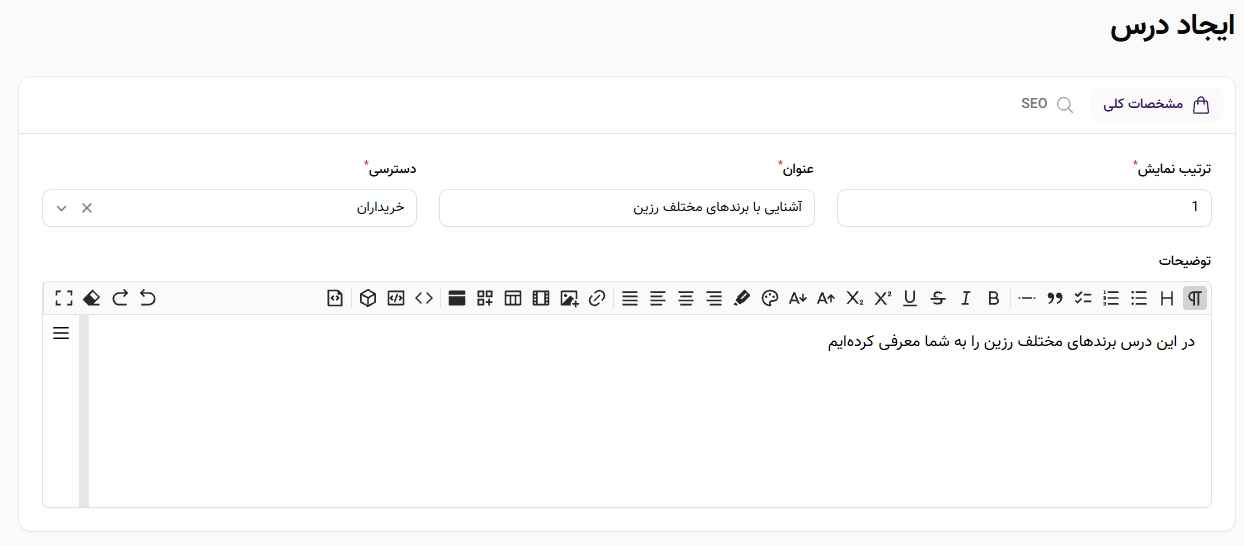The width and height of the screenshot is (1244, 546).
Task: Expand the دسترسی dropdown chevron
Action: click(x=61, y=208)
